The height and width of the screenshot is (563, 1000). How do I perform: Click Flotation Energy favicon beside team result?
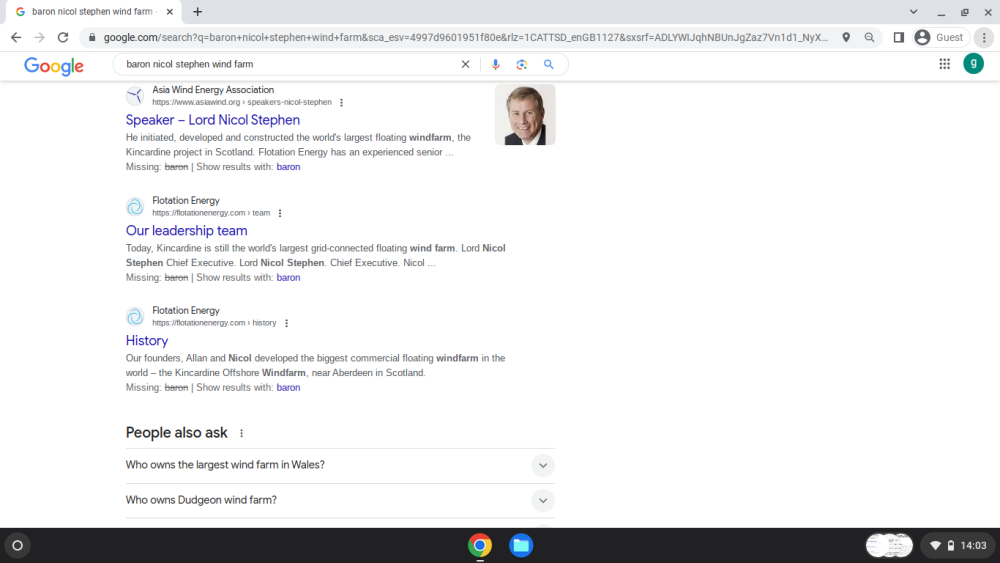(135, 207)
